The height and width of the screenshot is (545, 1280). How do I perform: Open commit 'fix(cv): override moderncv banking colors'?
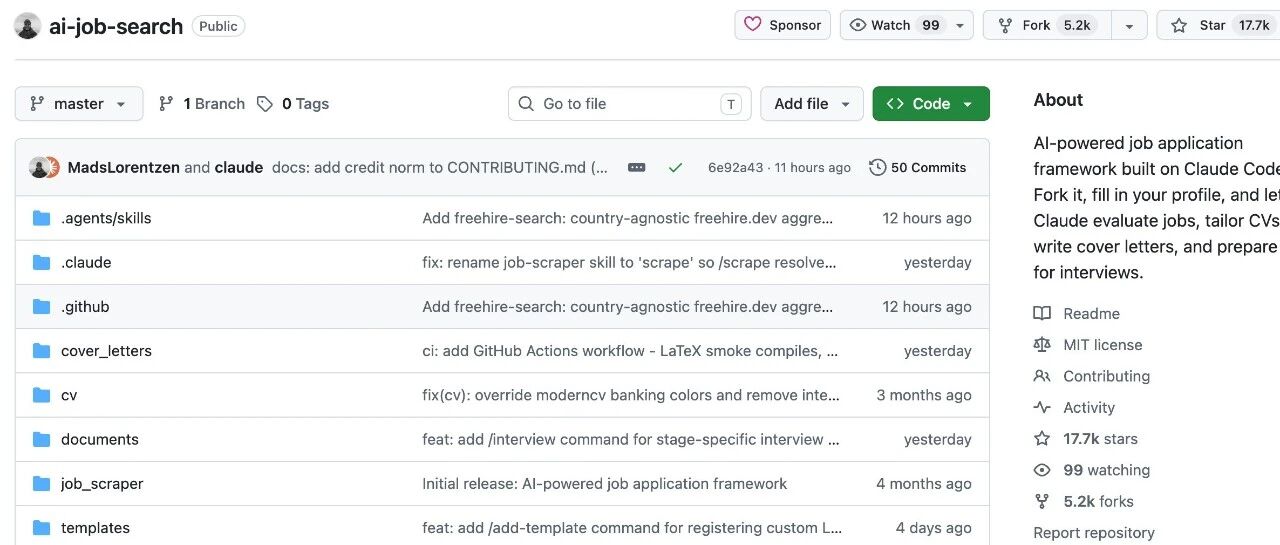tap(631, 395)
